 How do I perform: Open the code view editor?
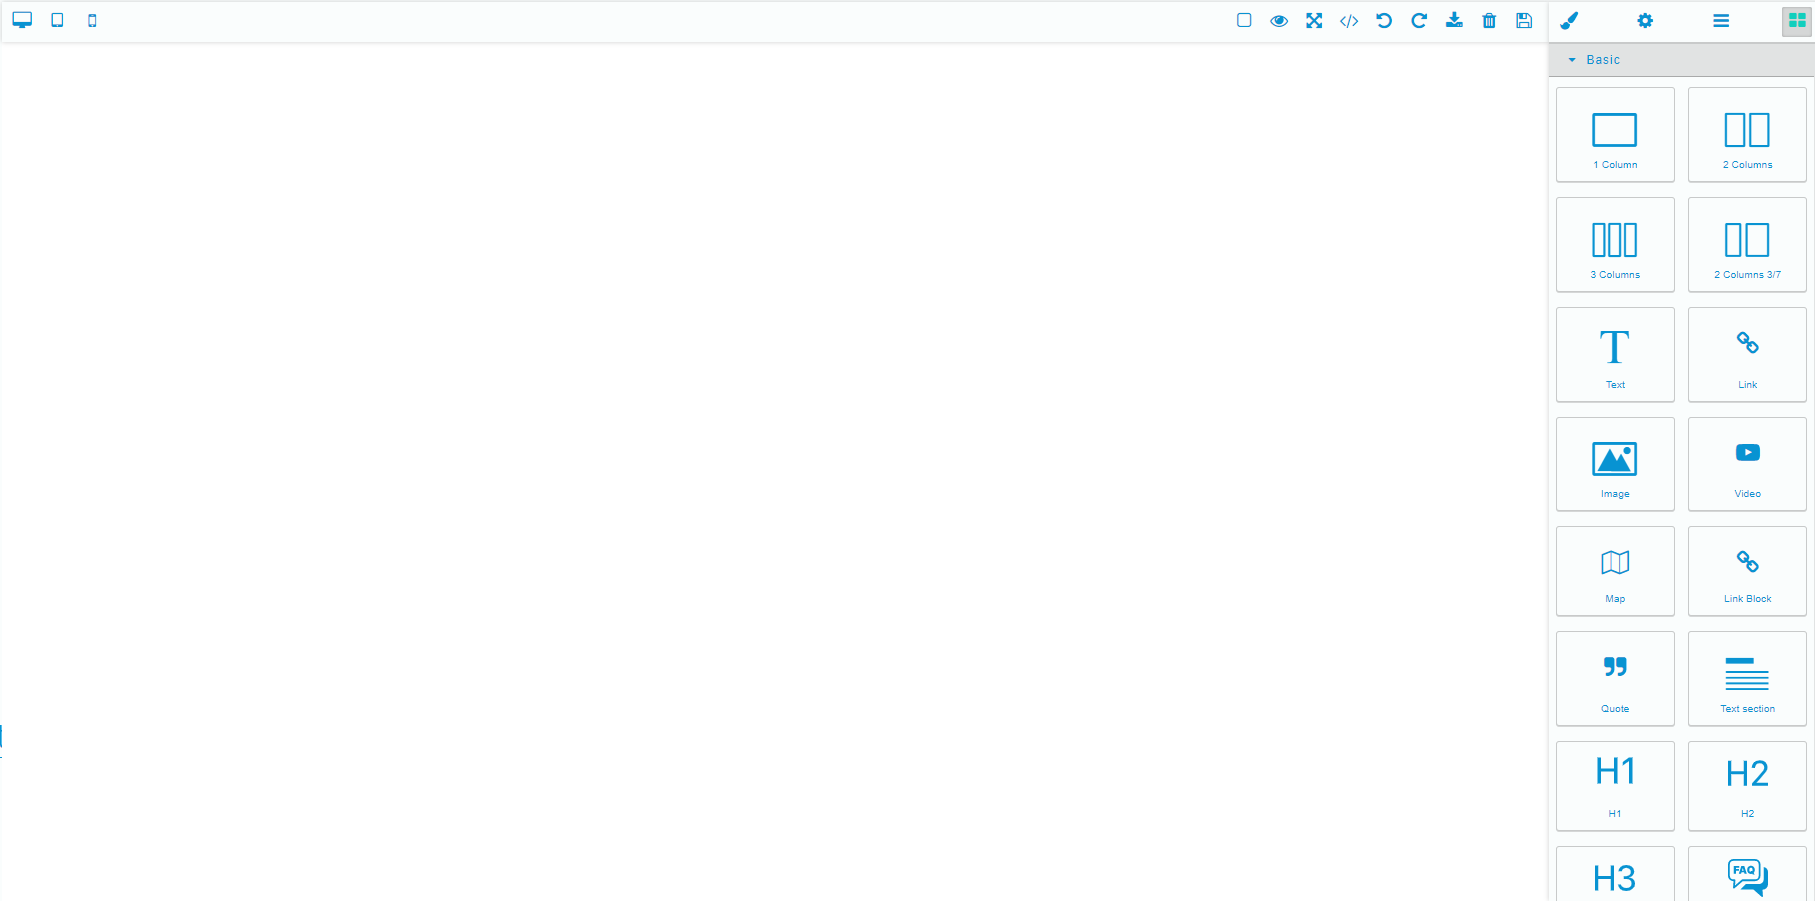tap(1349, 20)
